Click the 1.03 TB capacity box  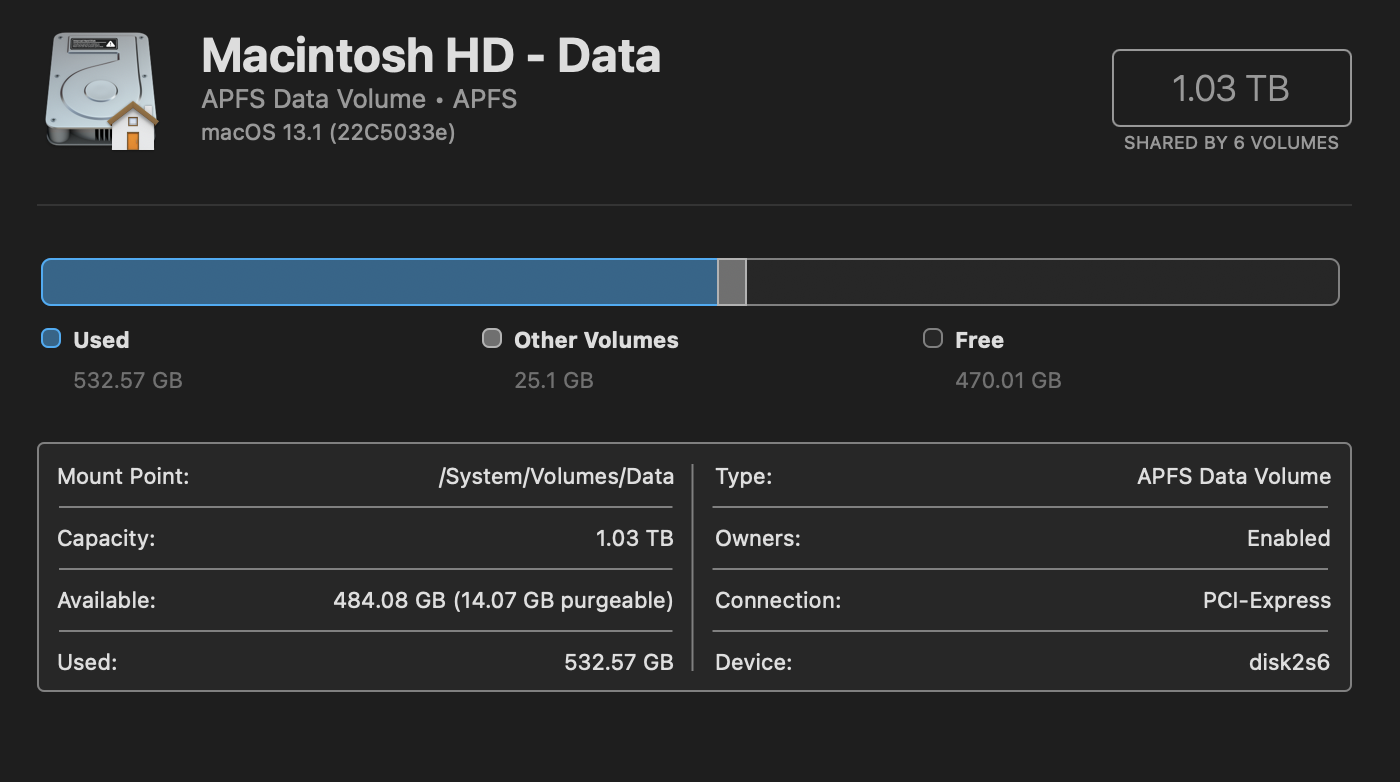click(1231, 88)
